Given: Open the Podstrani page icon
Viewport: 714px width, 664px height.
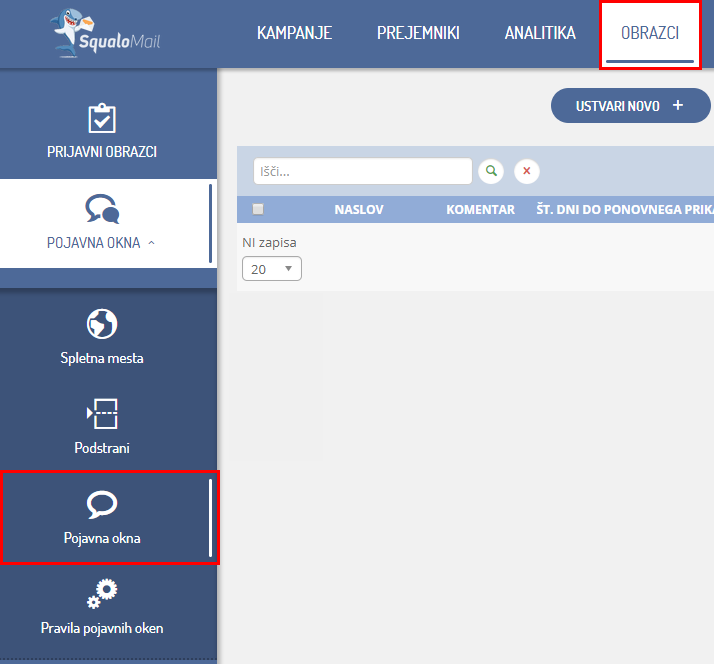Looking at the screenshot, I should click(102, 412).
